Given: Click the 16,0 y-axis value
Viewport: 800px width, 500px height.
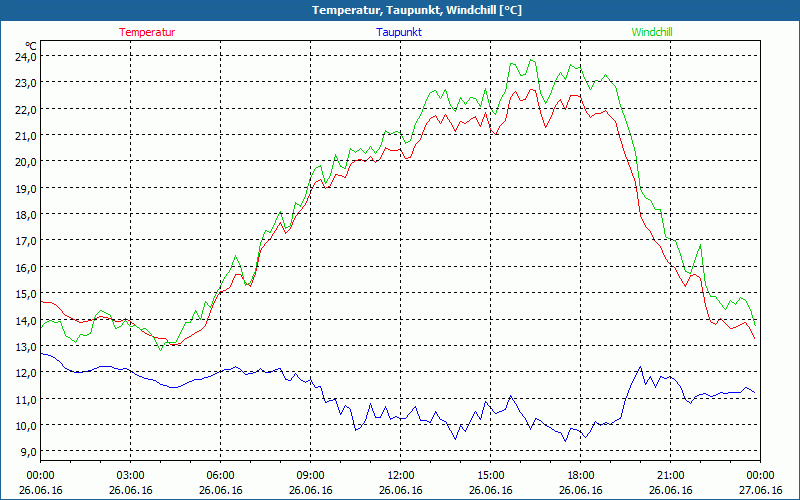Looking at the screenshot, I should tap(26, 267).
